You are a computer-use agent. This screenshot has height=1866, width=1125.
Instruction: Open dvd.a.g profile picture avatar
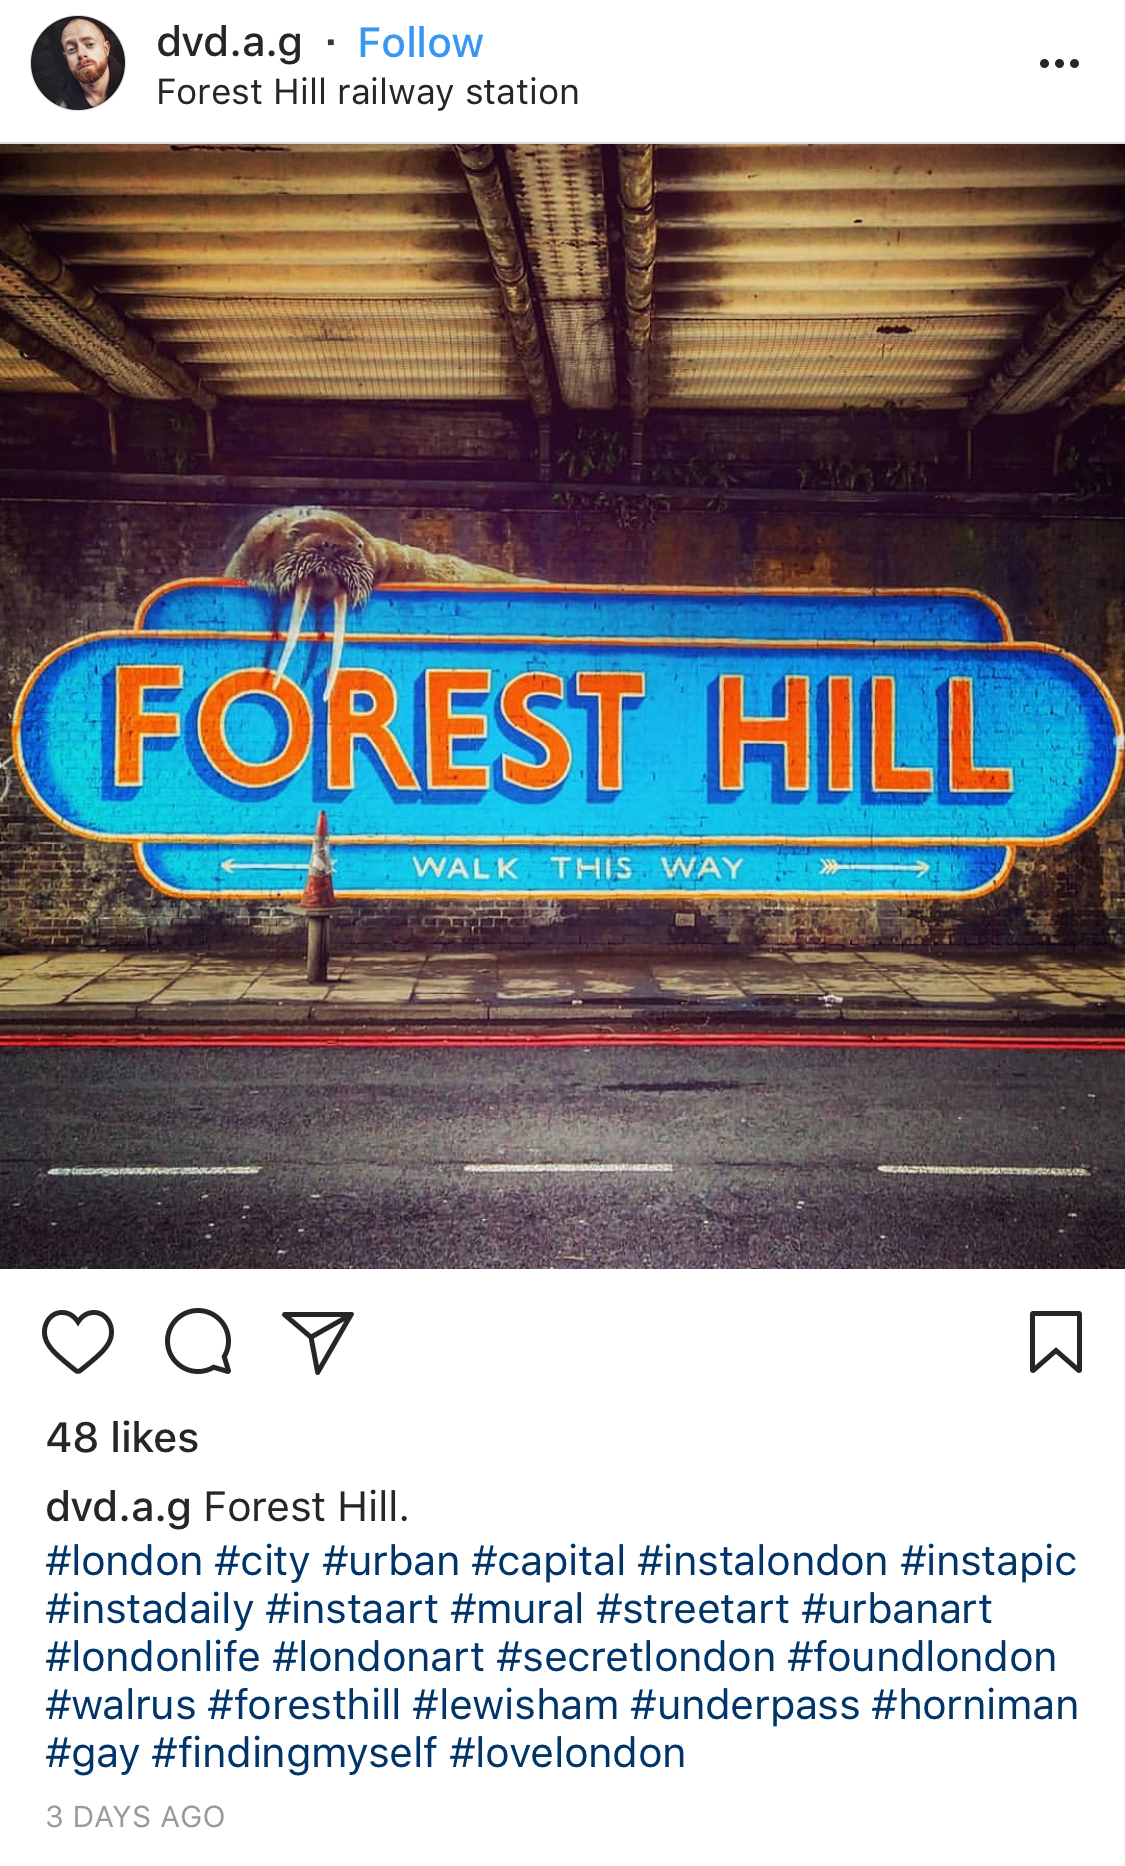(x=78, y=63)
